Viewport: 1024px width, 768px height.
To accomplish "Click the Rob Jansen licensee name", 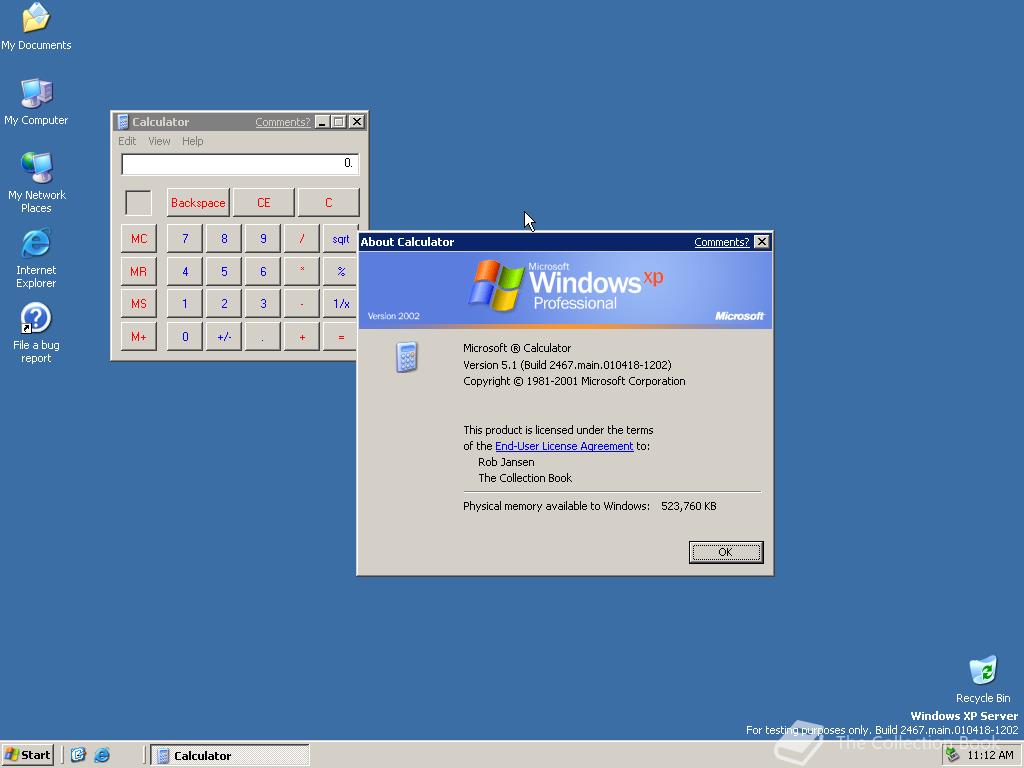I will tap(506, 462).
